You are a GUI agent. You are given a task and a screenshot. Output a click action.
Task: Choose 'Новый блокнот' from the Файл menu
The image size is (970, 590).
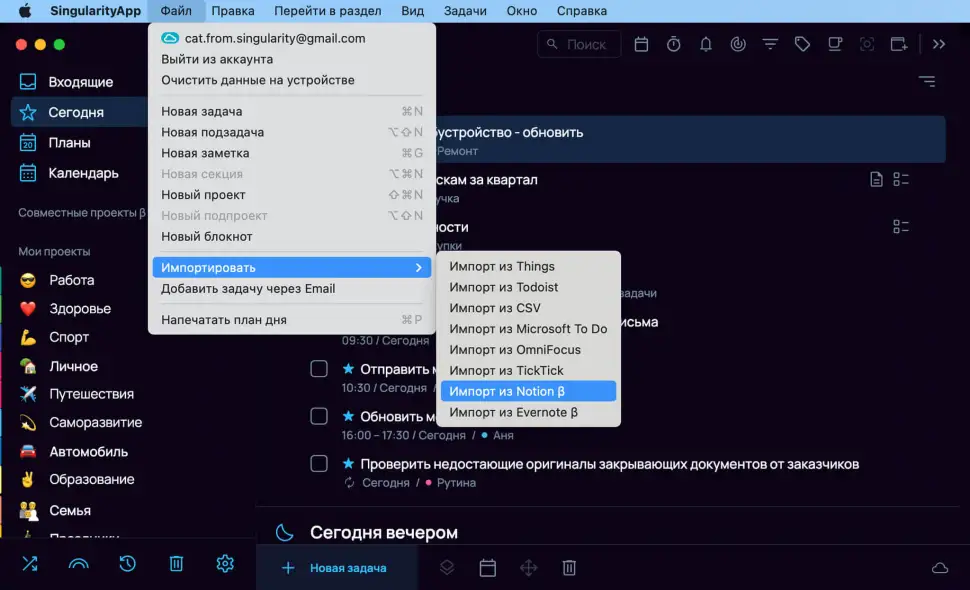[207, 237]
